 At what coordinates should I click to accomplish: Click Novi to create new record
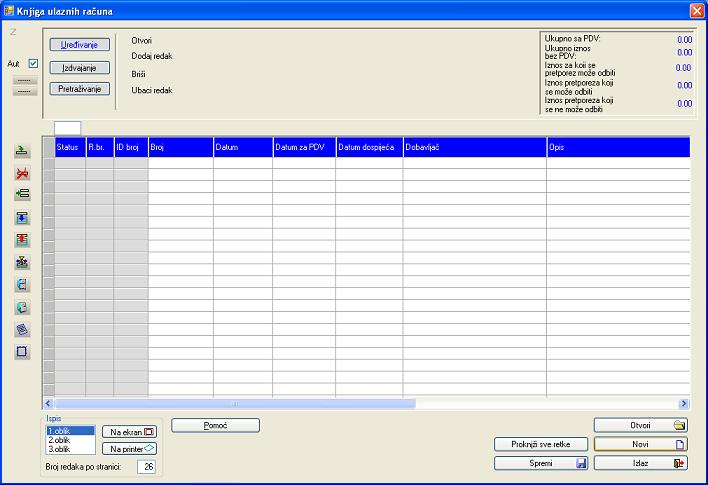(x=640, y=444)
